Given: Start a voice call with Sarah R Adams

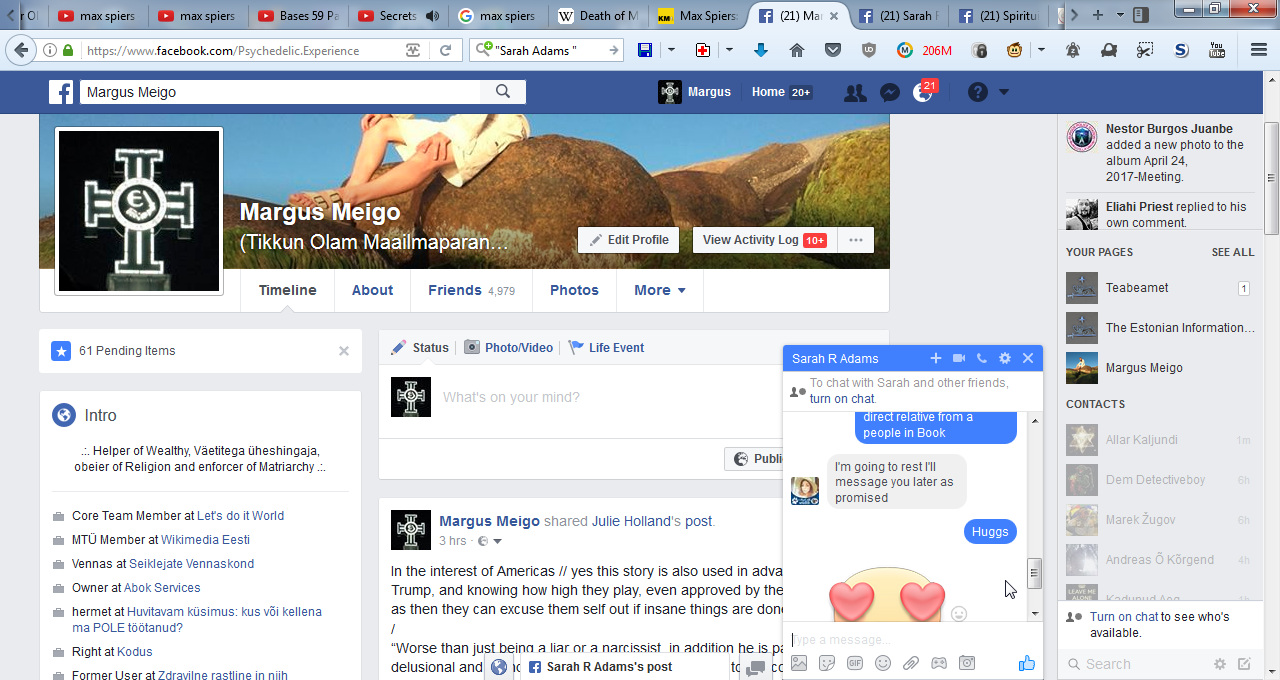Looking at the screenshot, I should [982, 358].
